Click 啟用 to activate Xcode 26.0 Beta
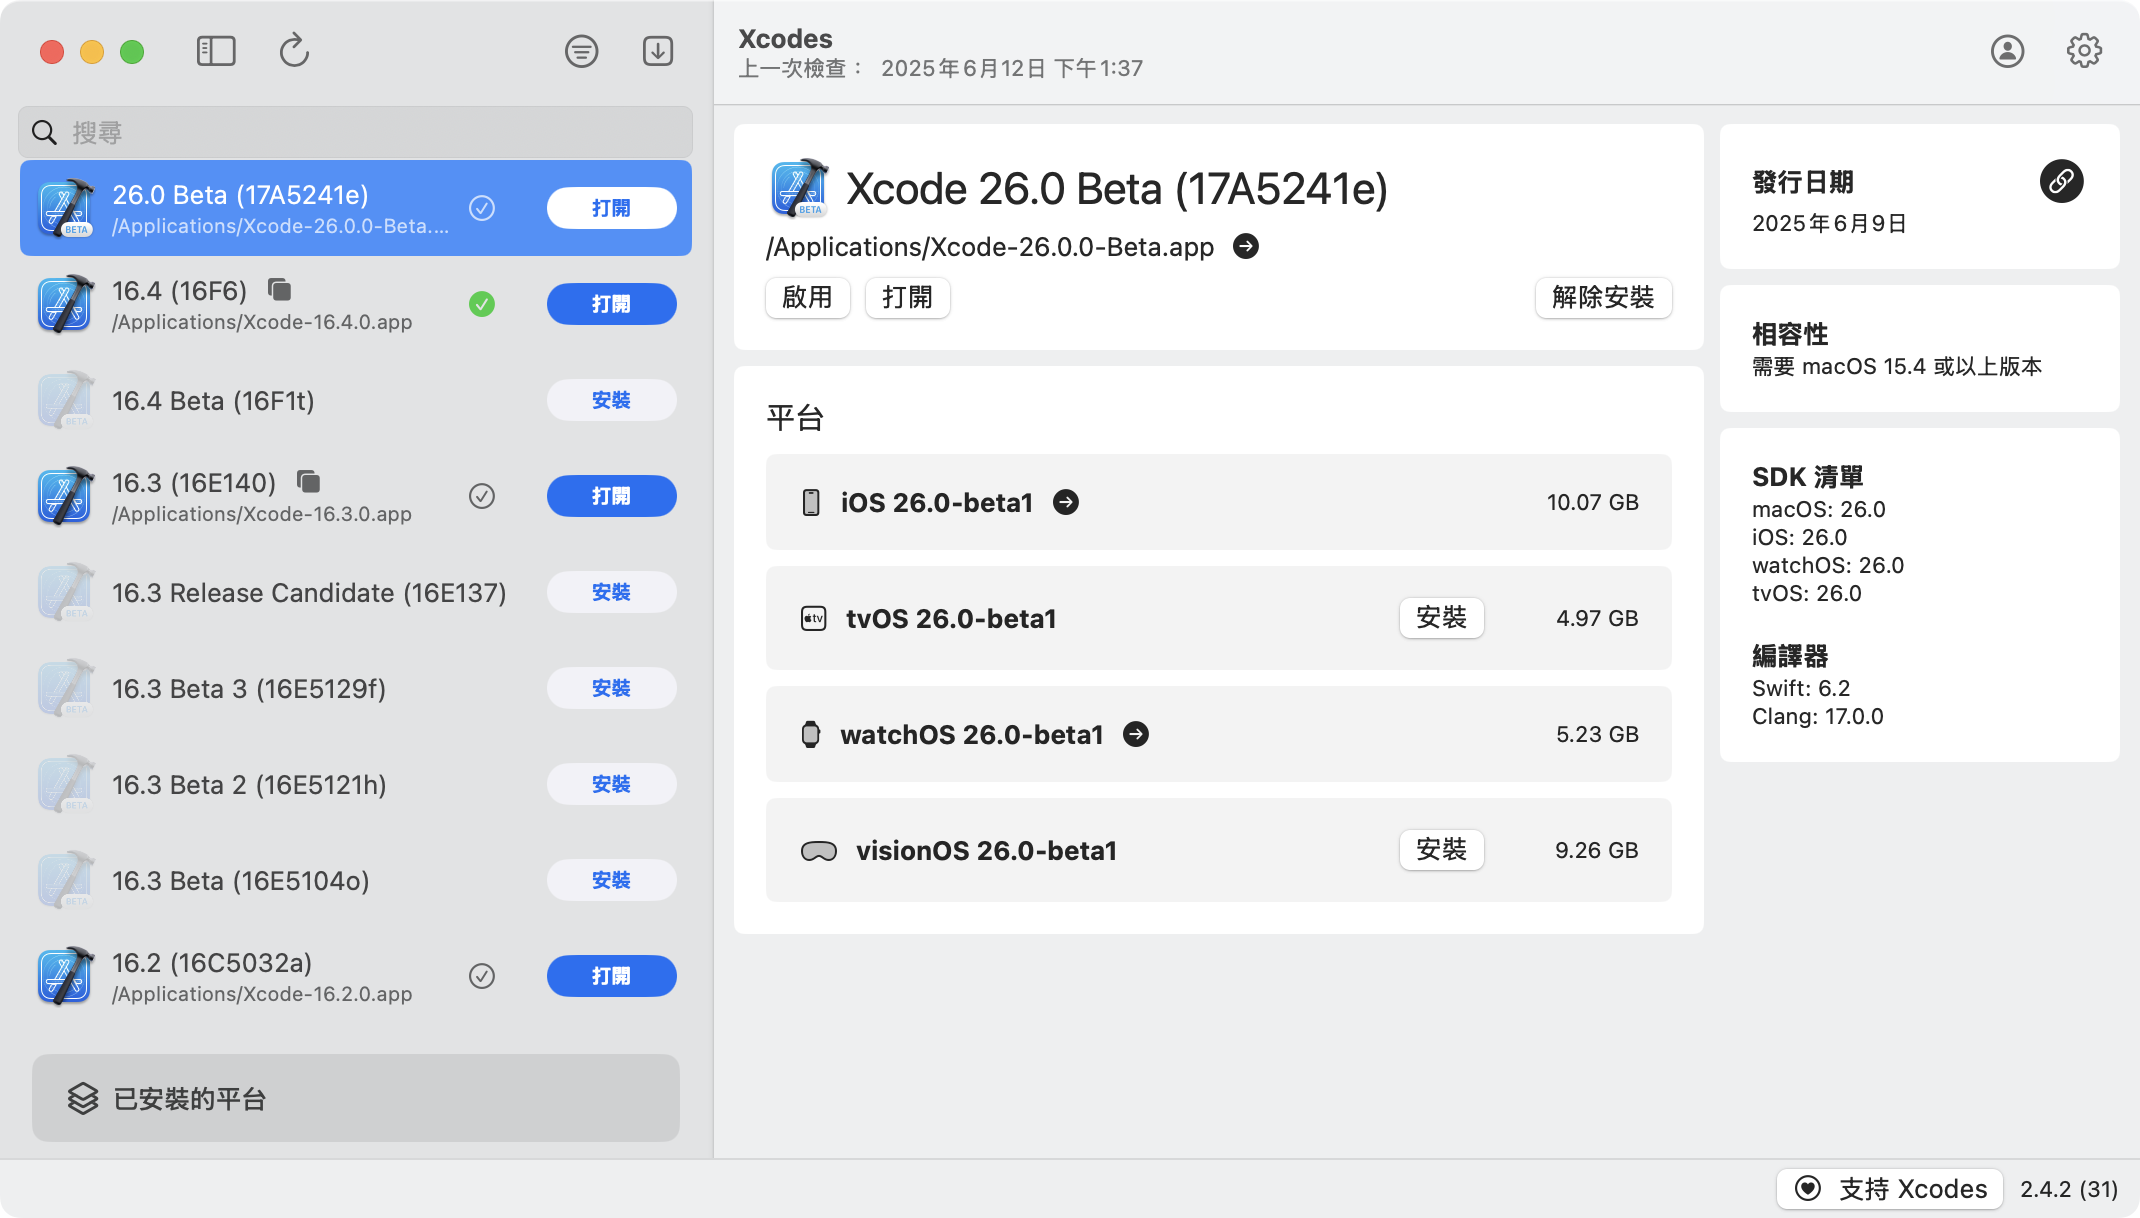 pyautogui.click(x=807, y=297)
